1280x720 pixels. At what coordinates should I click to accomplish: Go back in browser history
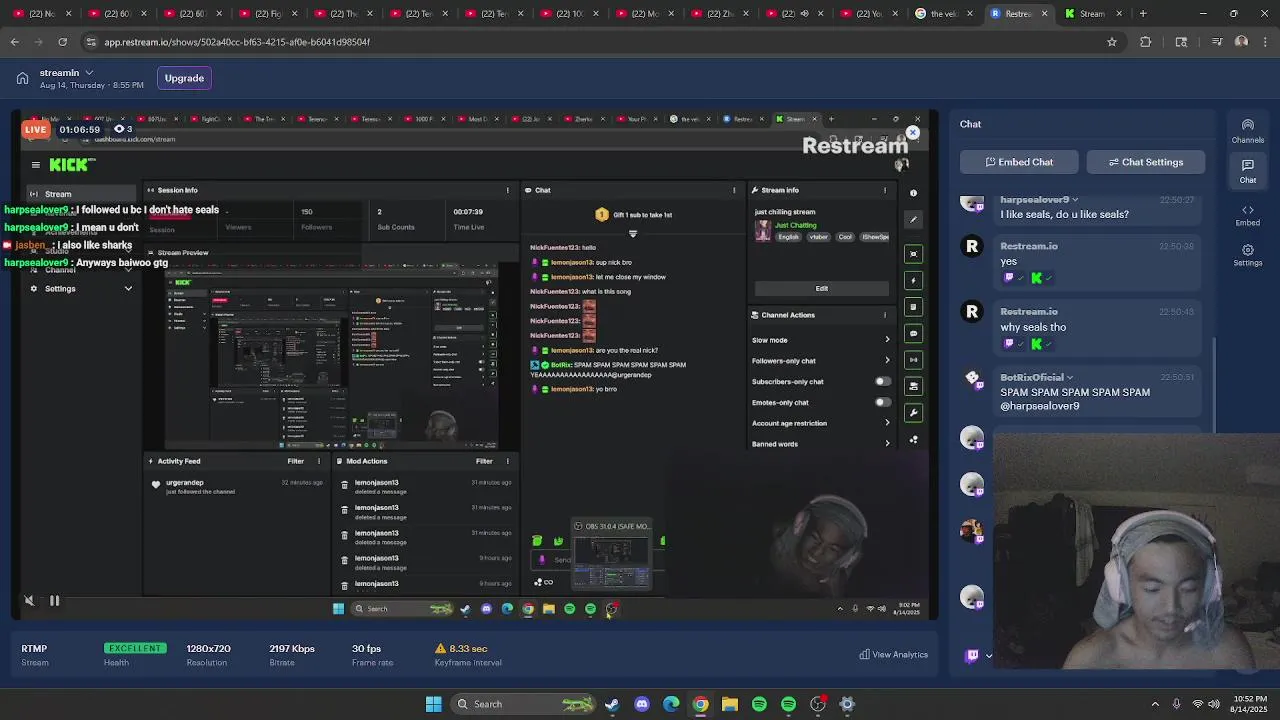pyautogui.click(x=14, y=42)
